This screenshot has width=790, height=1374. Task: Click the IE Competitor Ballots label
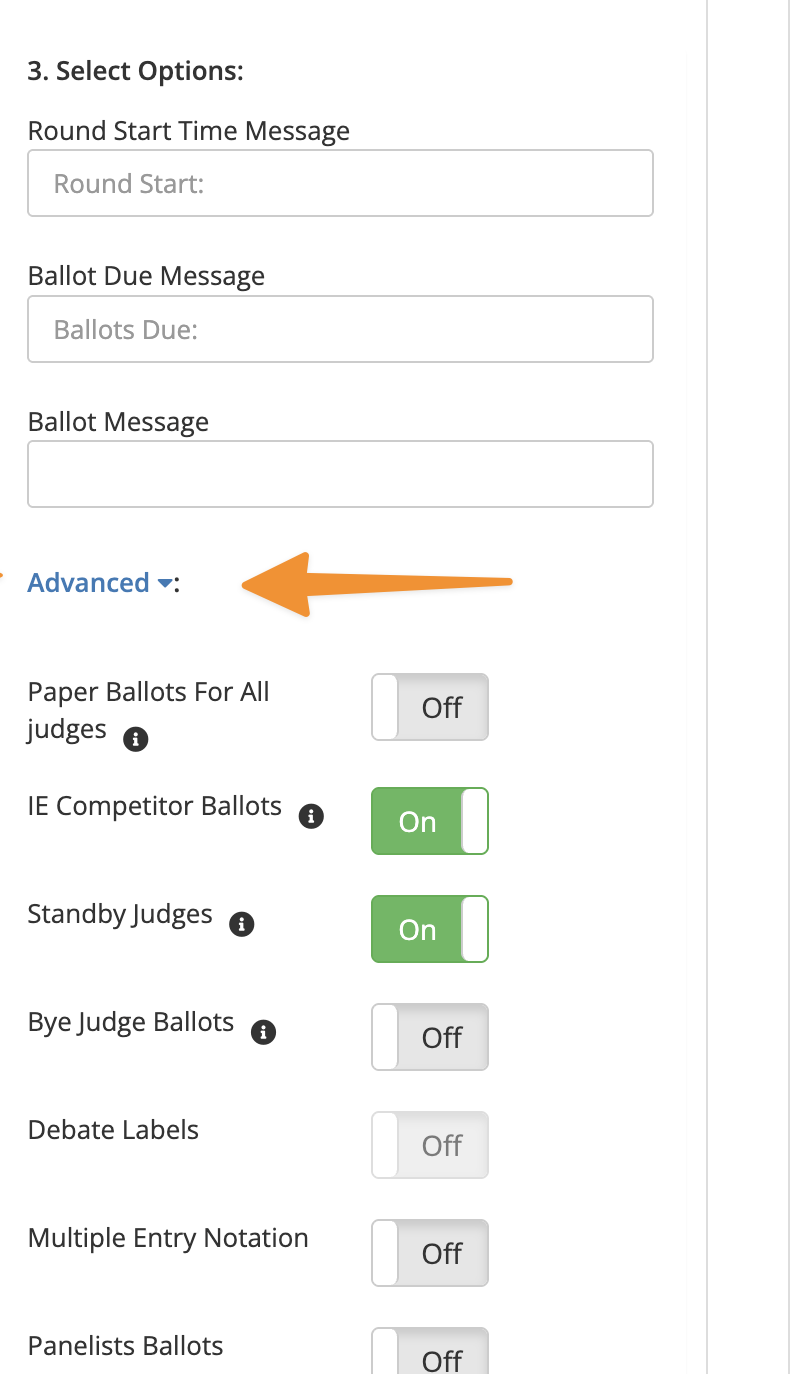[x=155, y=806]
